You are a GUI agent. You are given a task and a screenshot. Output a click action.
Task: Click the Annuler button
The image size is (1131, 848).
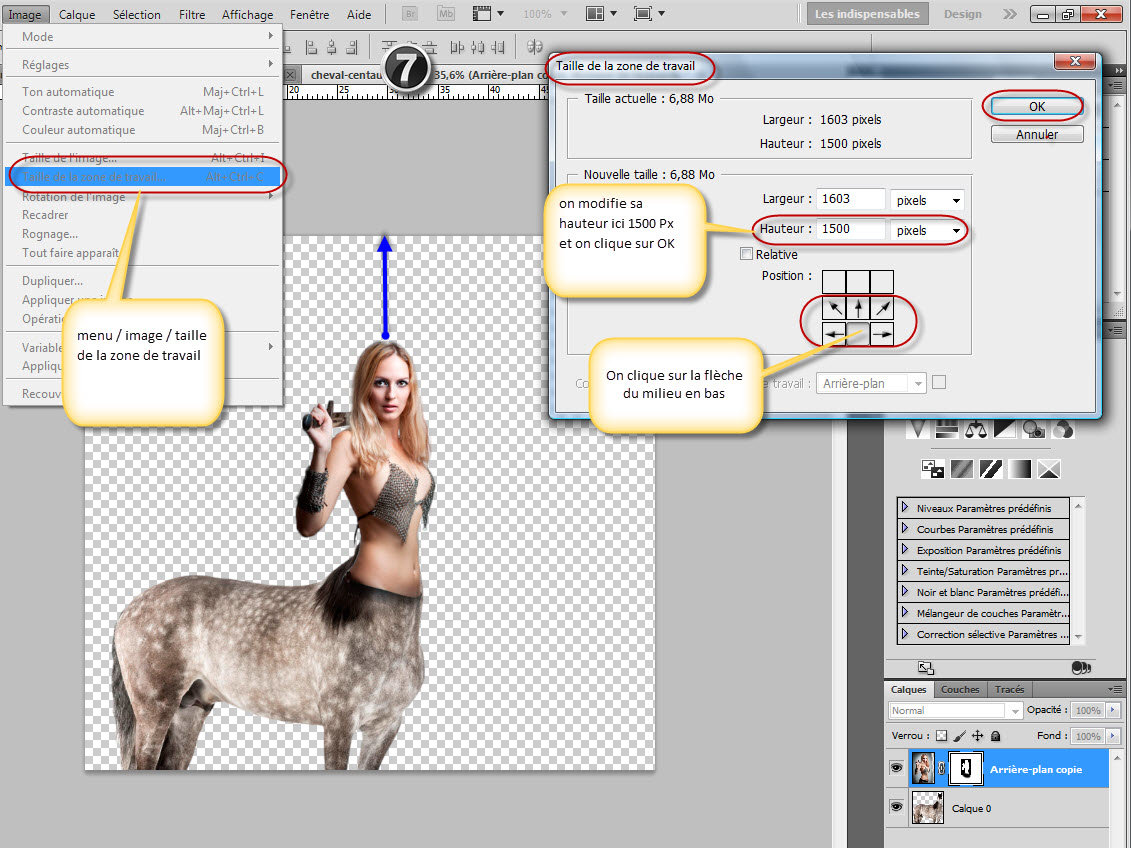(1037, 134)
